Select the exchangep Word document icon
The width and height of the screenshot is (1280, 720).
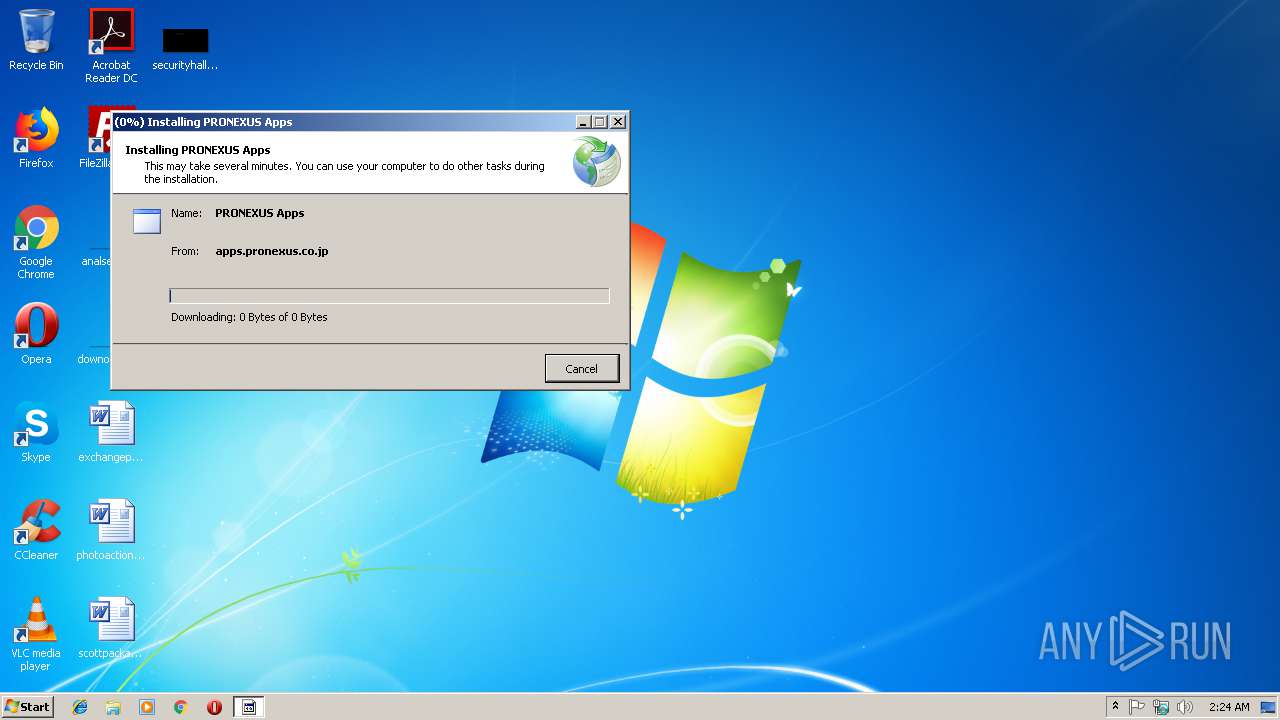click(111, 432)
